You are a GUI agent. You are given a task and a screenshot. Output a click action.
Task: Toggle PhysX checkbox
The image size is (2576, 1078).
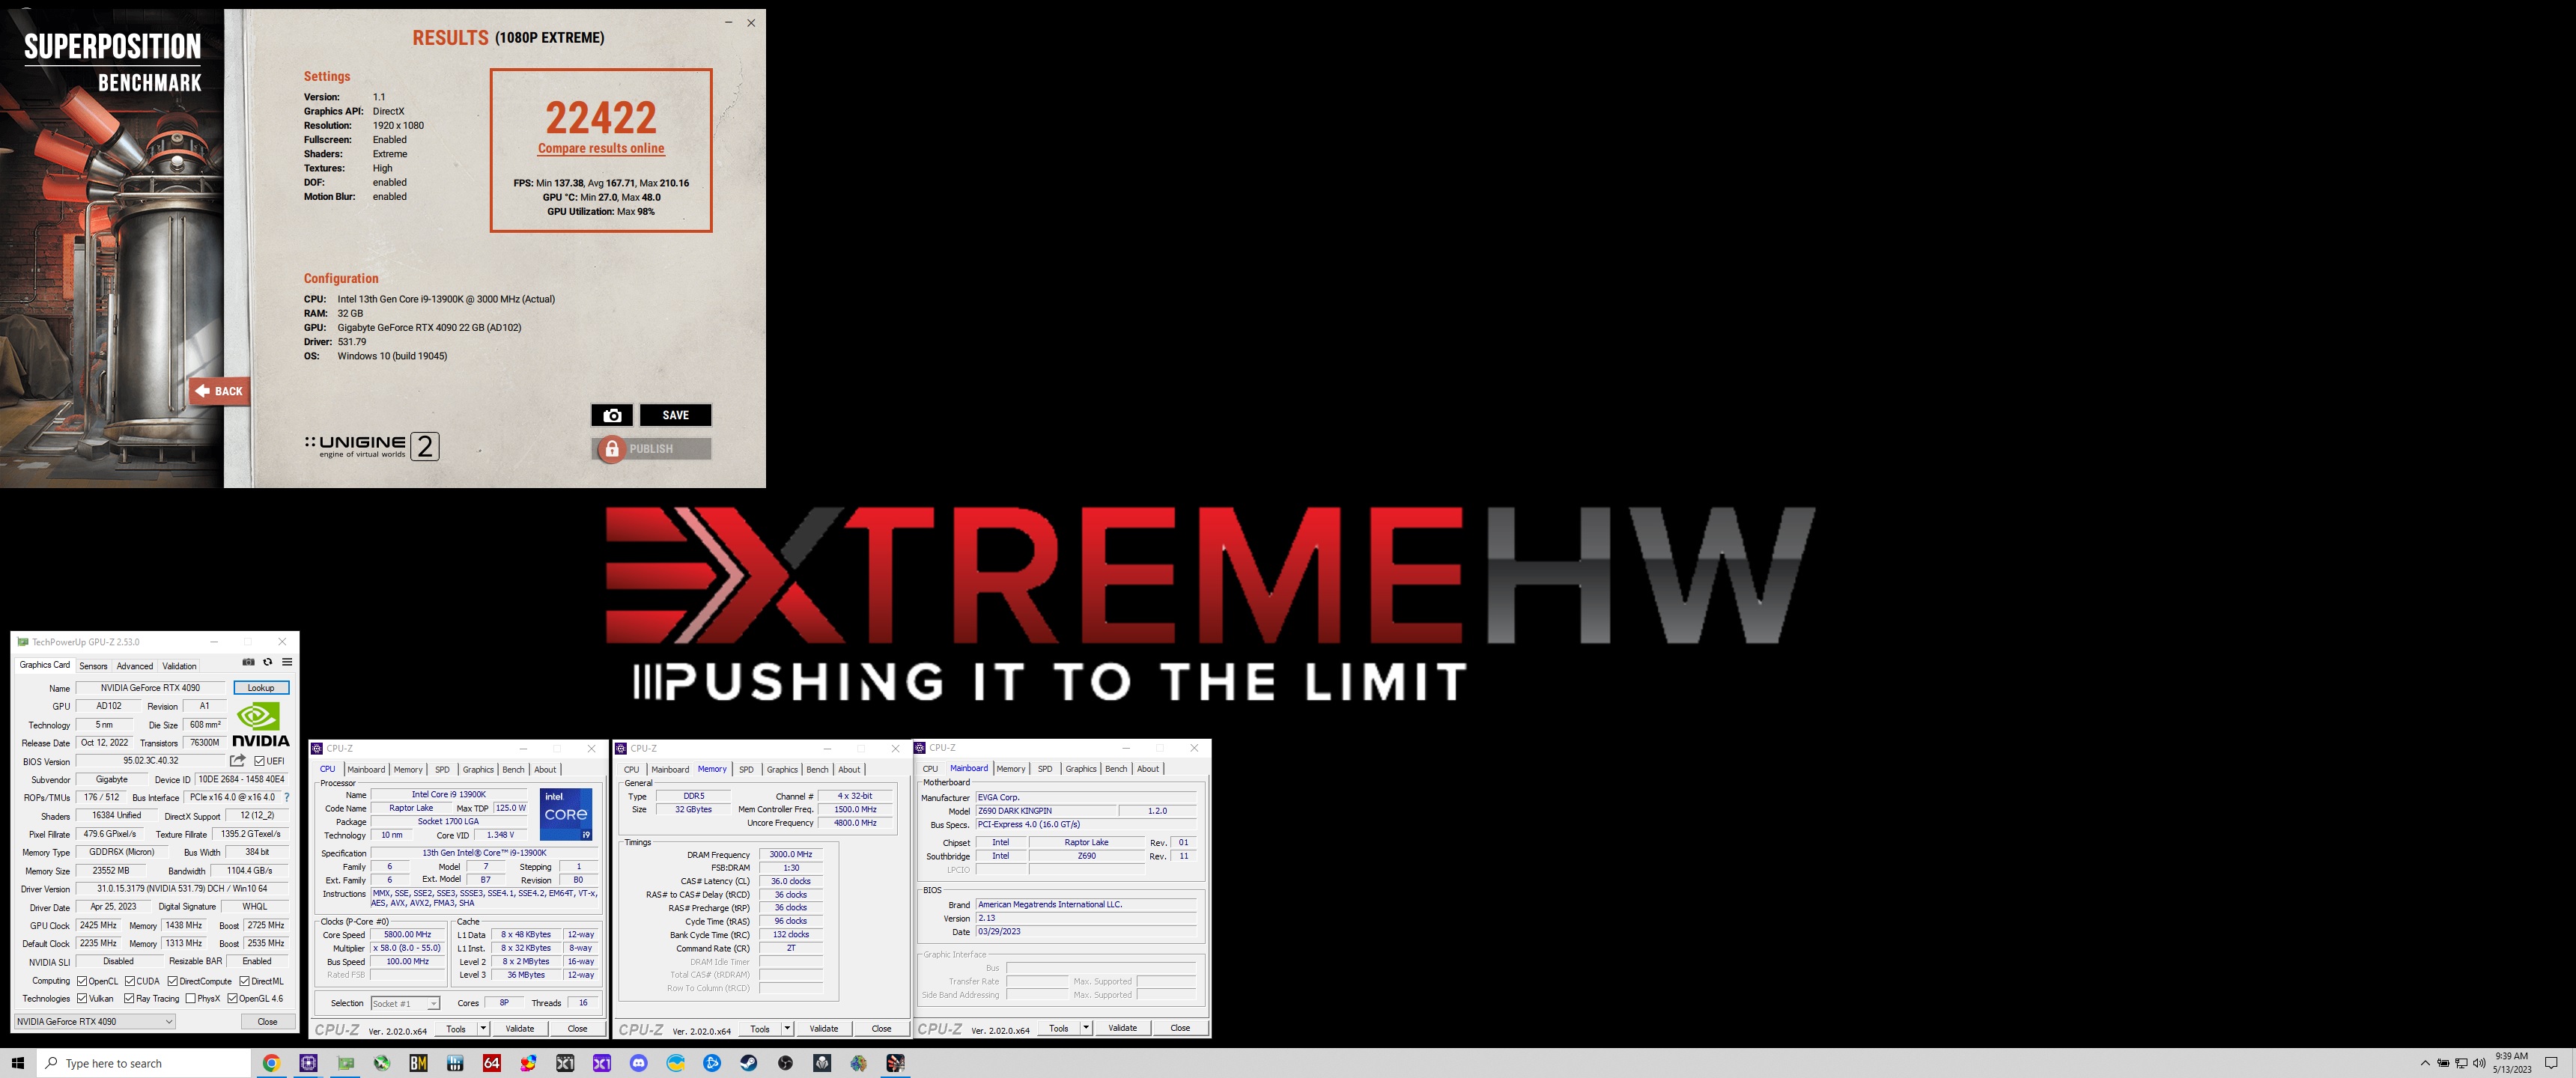point(190,998)
